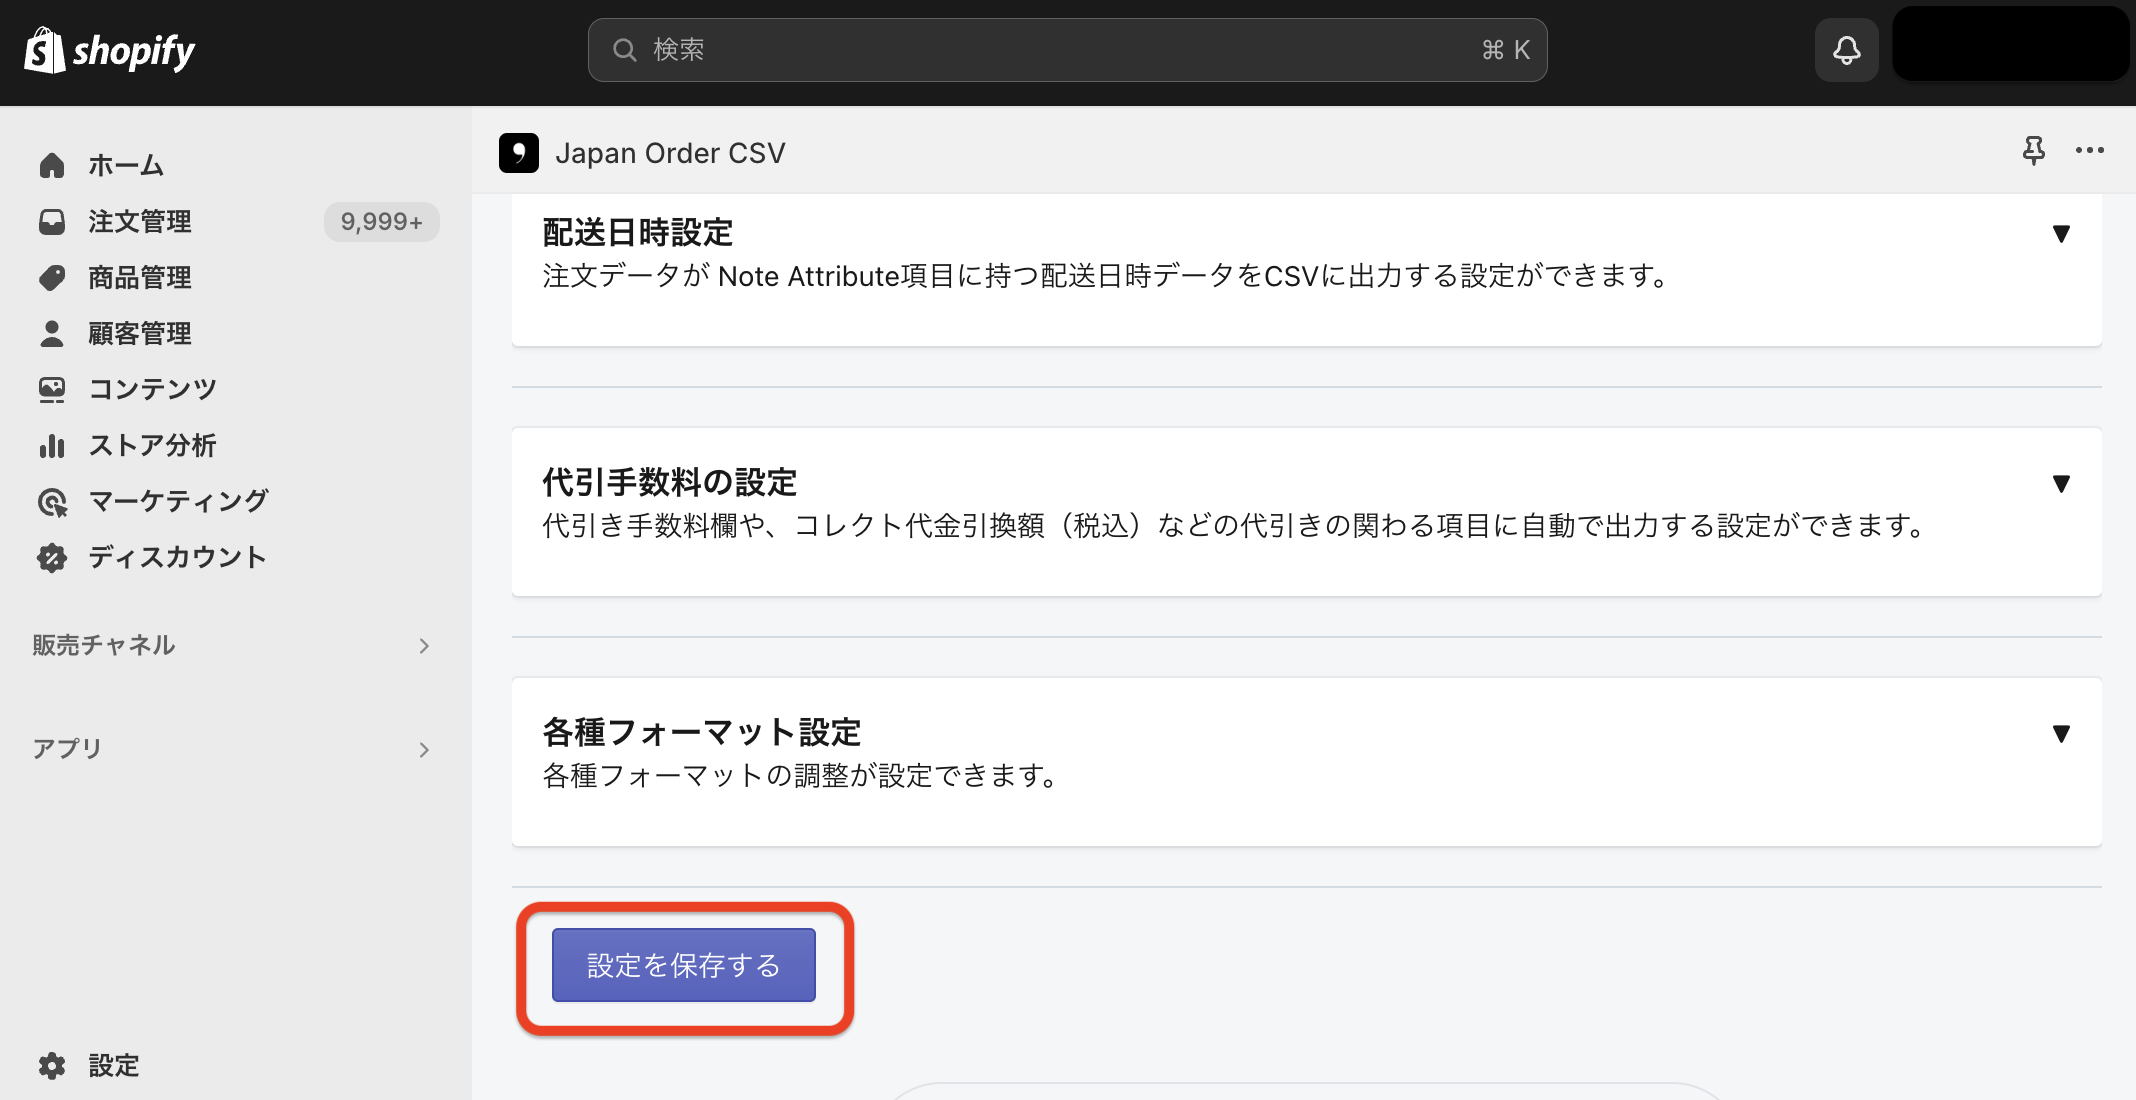This screenshot has width=2136, height=1100.
Task: Click the marketing target icon
Action: pyautogui.click(x=52, y=501)
